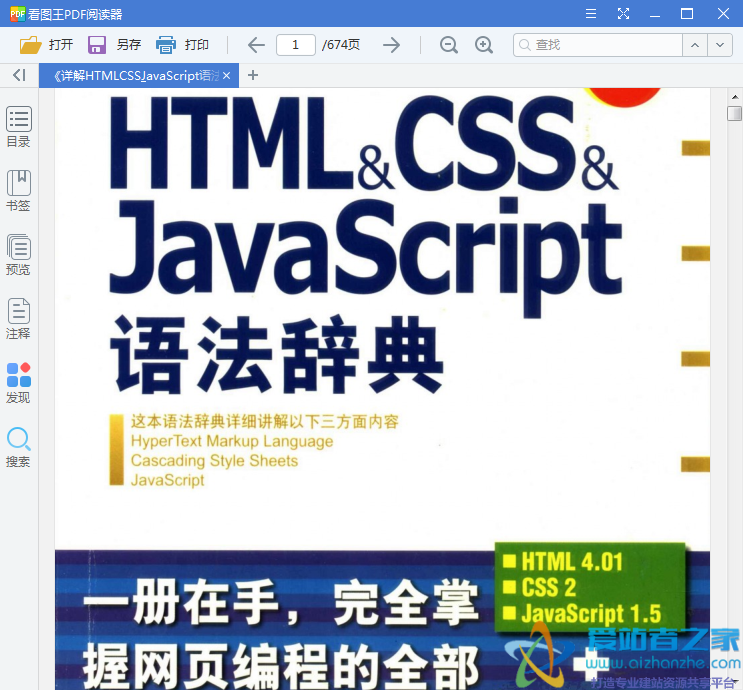Open the title bar hamburger menu

(590, 14)
